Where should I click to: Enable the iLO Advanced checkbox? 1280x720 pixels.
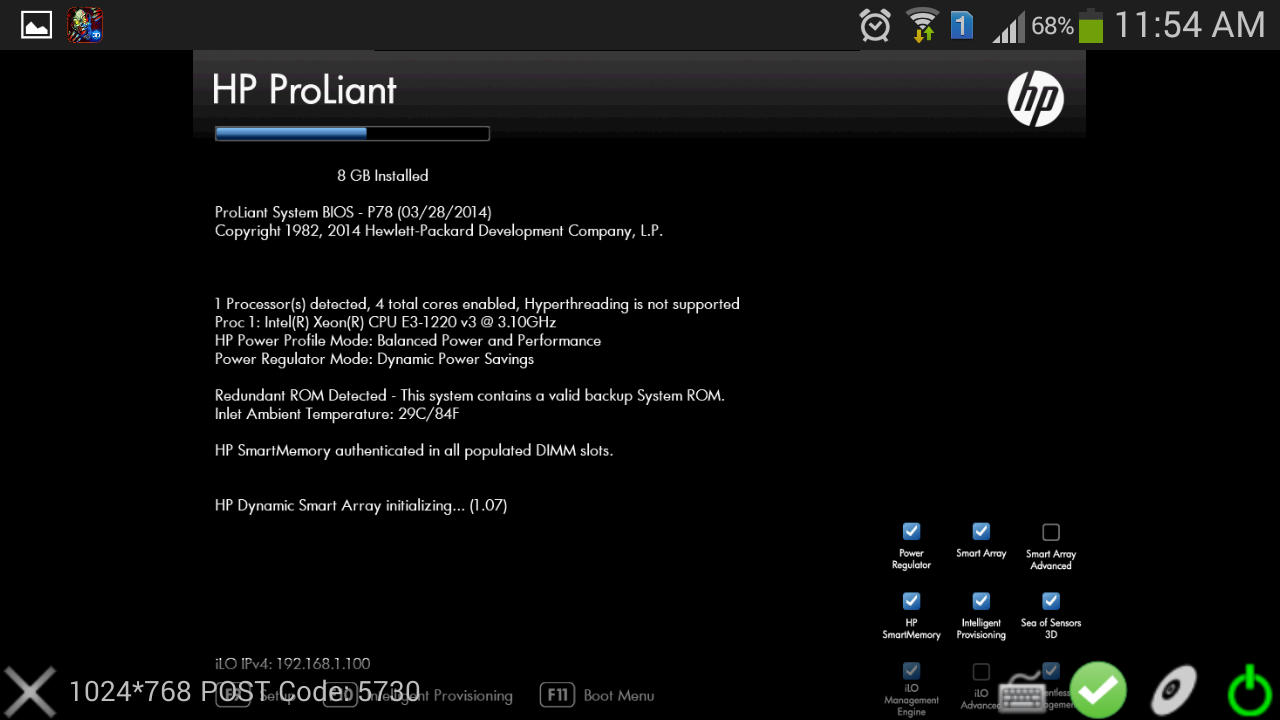click(981, 672)
